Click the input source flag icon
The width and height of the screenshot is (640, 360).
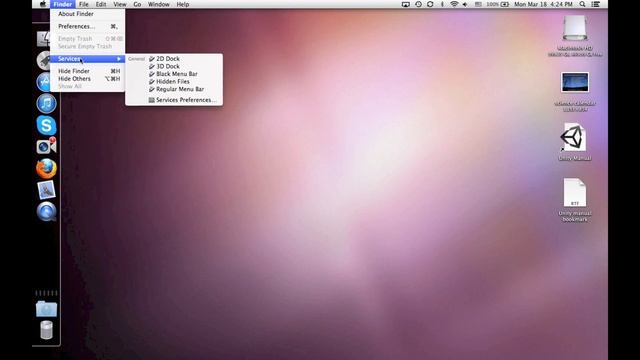coord(478,4)
